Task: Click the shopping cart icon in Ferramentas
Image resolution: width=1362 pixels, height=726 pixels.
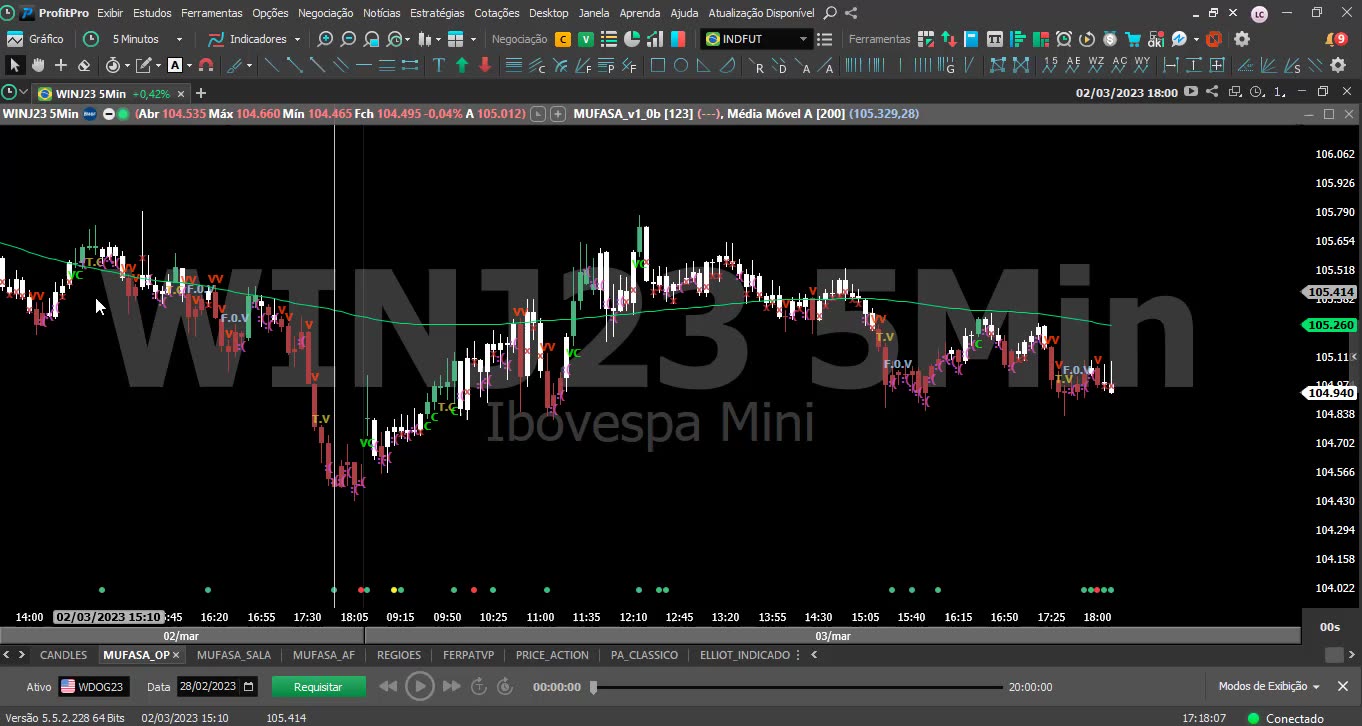Action: (x=1134, y=39)
